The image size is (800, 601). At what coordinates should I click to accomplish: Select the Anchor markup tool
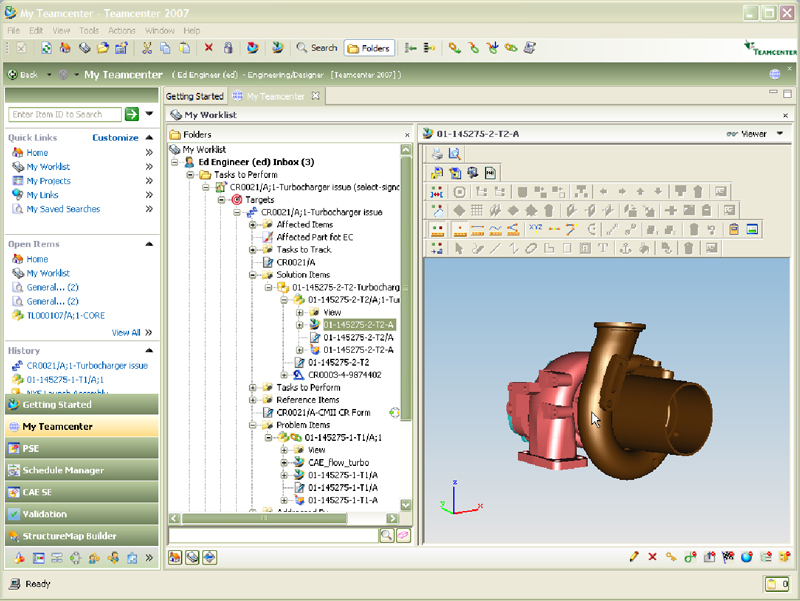[625, 248]
